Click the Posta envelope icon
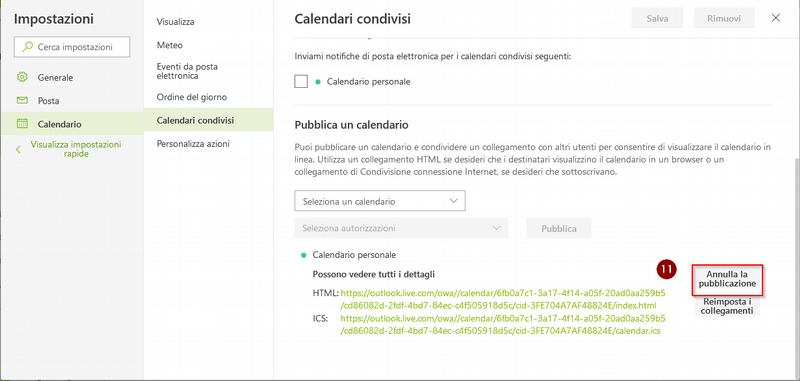The width and height of the screenshot is (800, 381). point(22,100)
